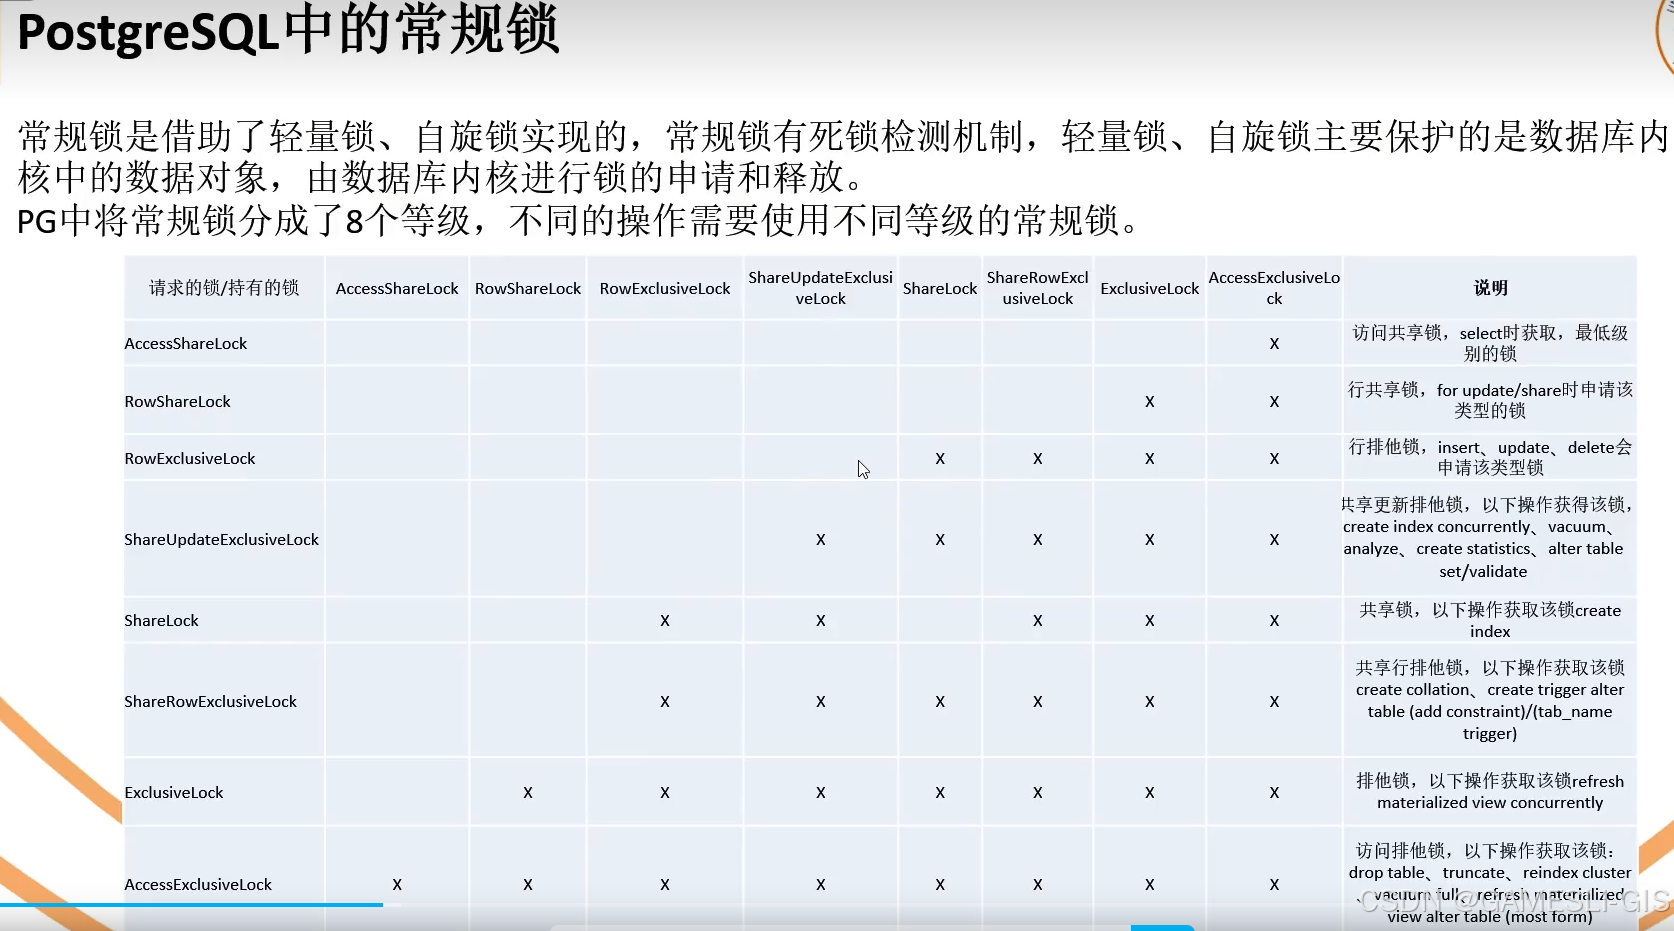The height and width of the screenshot is (931, 1674).
Task: Click the description '共享锁，以下操作获取该锁create index'
Action: tap(1490, 620)
